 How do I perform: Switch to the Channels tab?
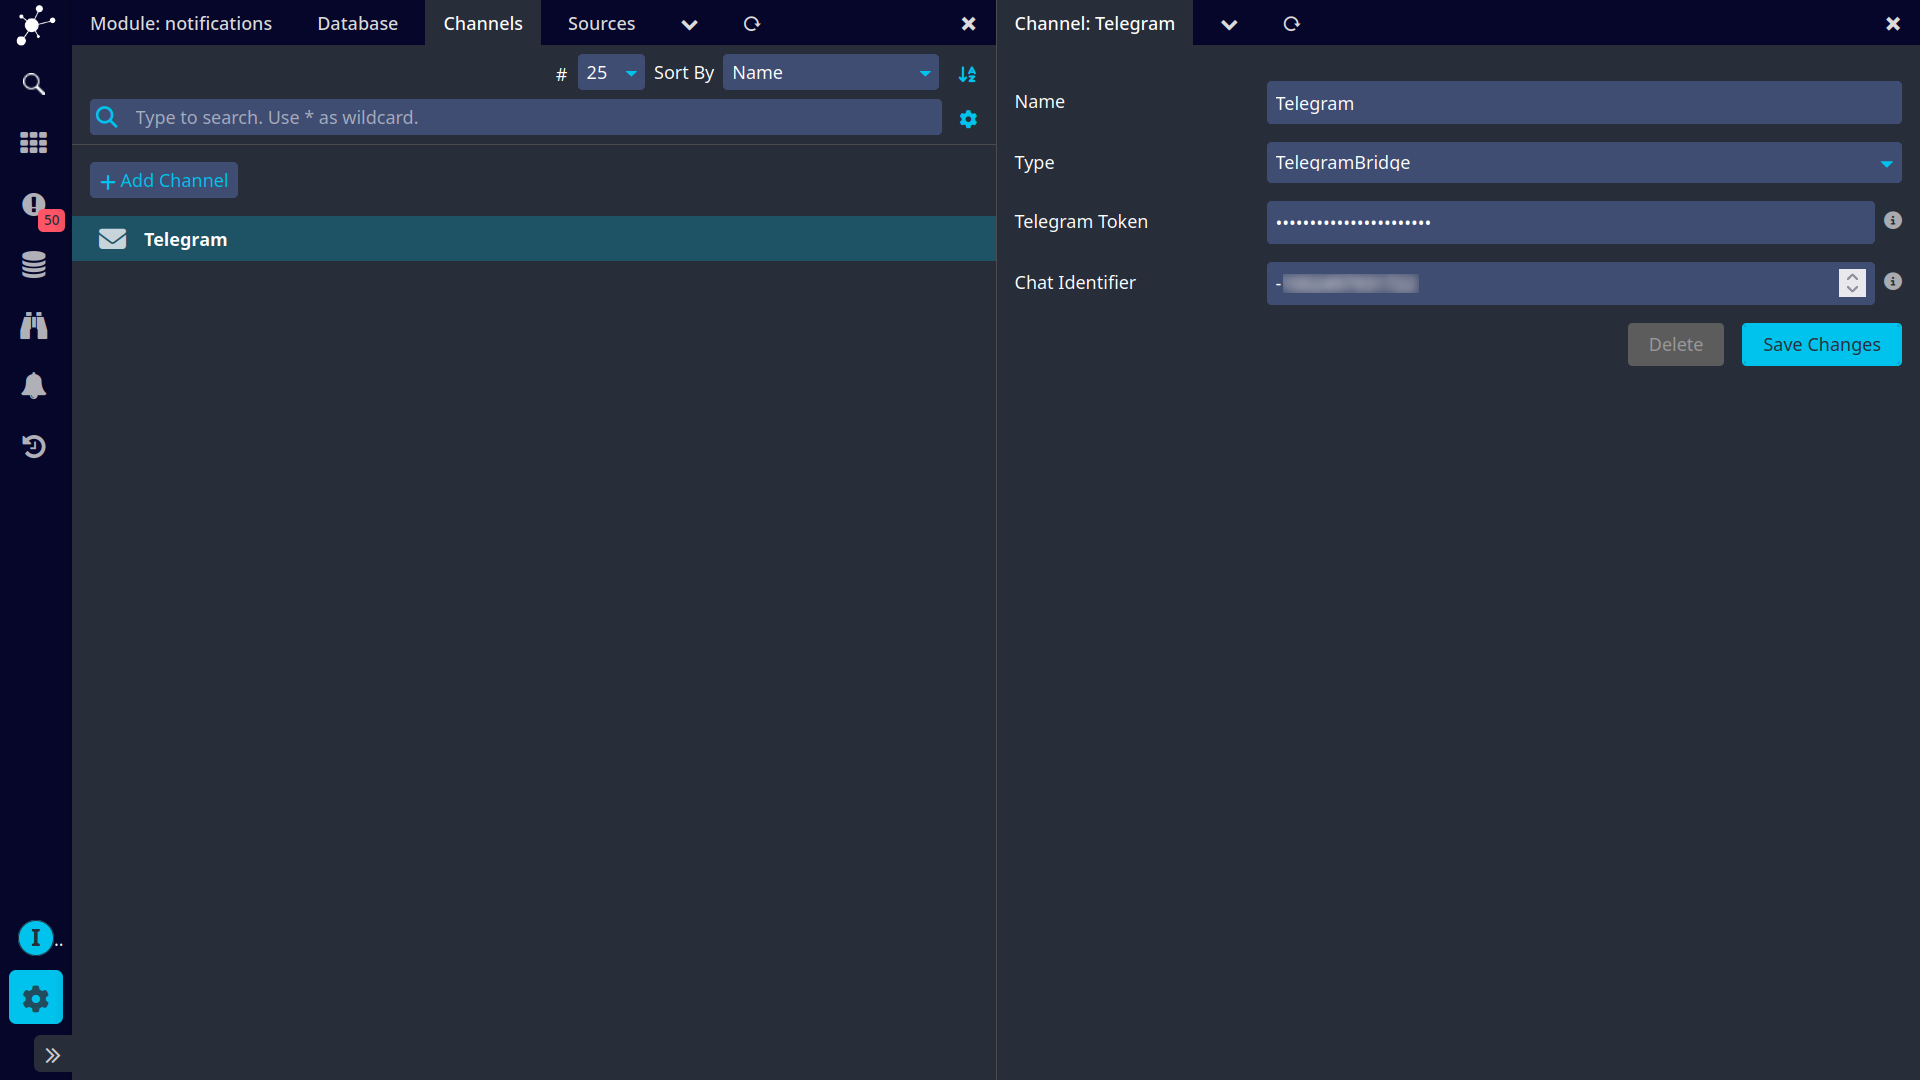tap(483, 23)
